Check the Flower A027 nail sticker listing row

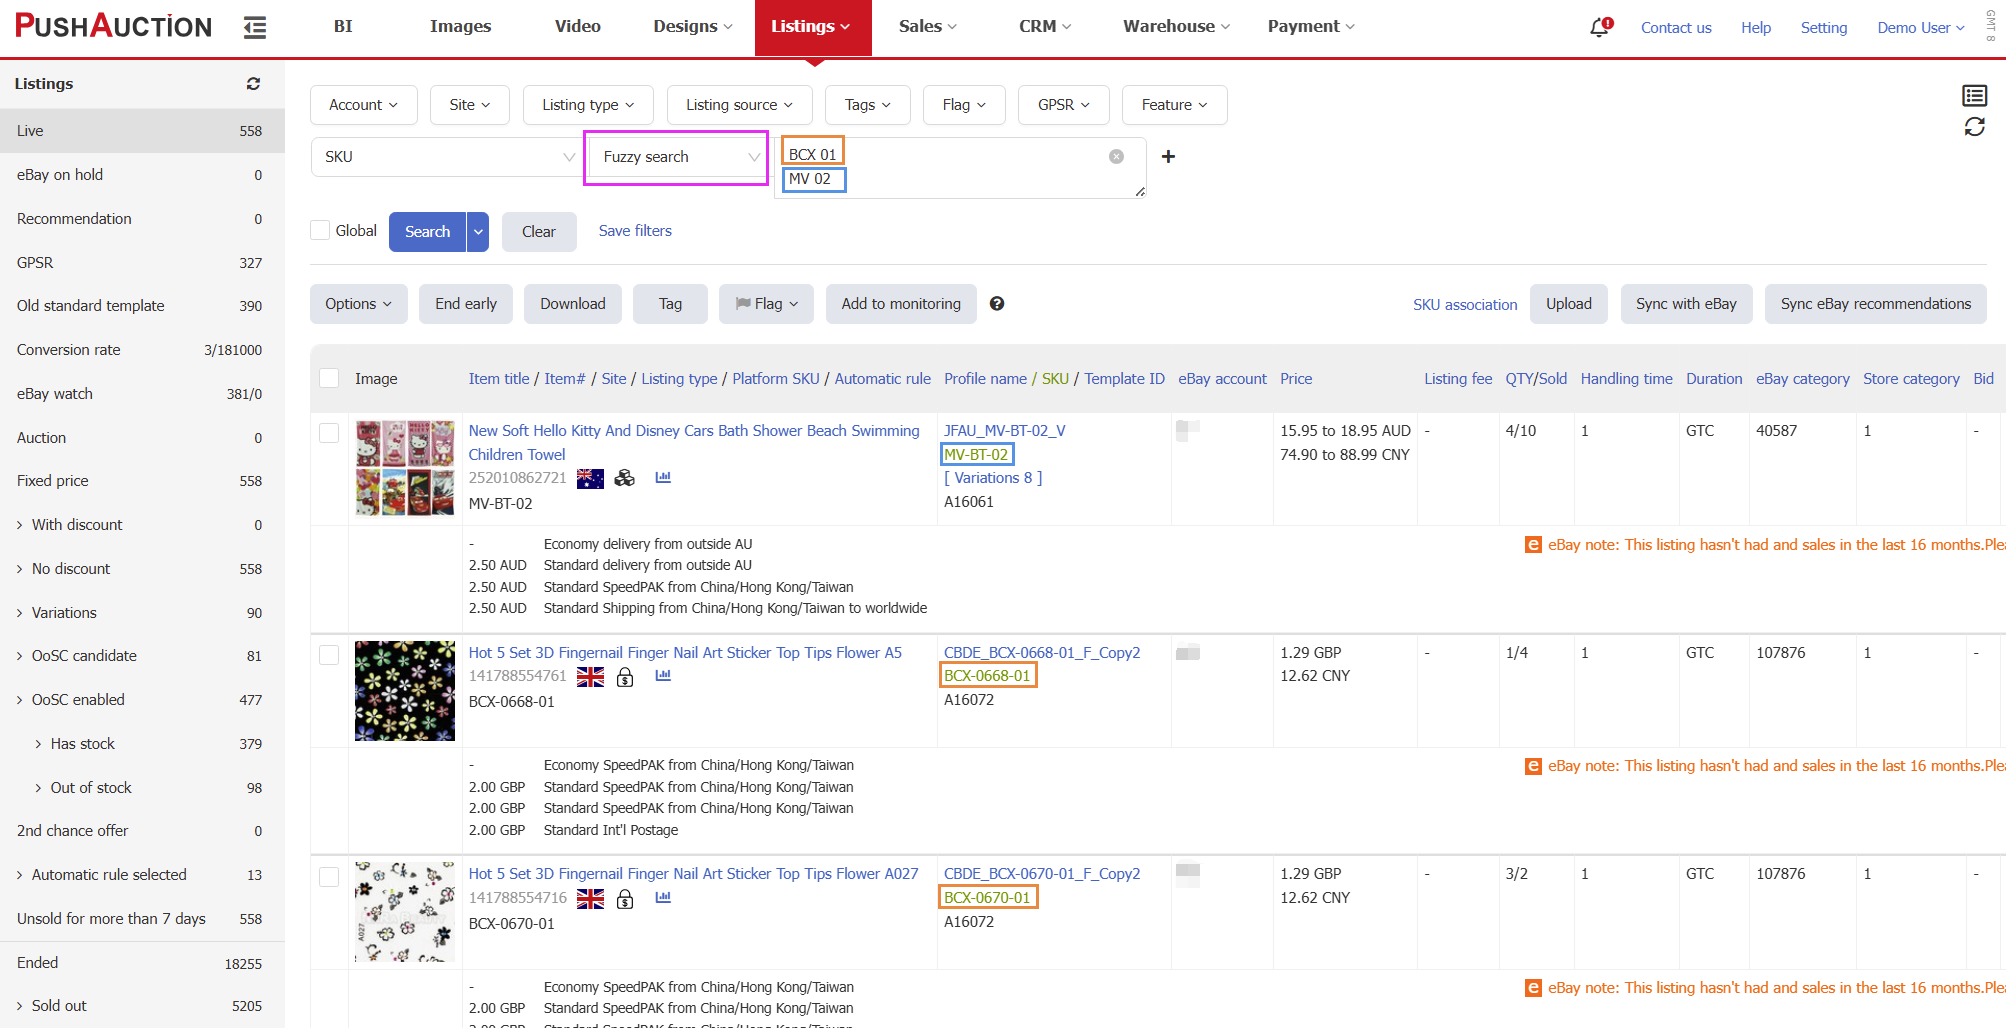(x=329, y=877)
